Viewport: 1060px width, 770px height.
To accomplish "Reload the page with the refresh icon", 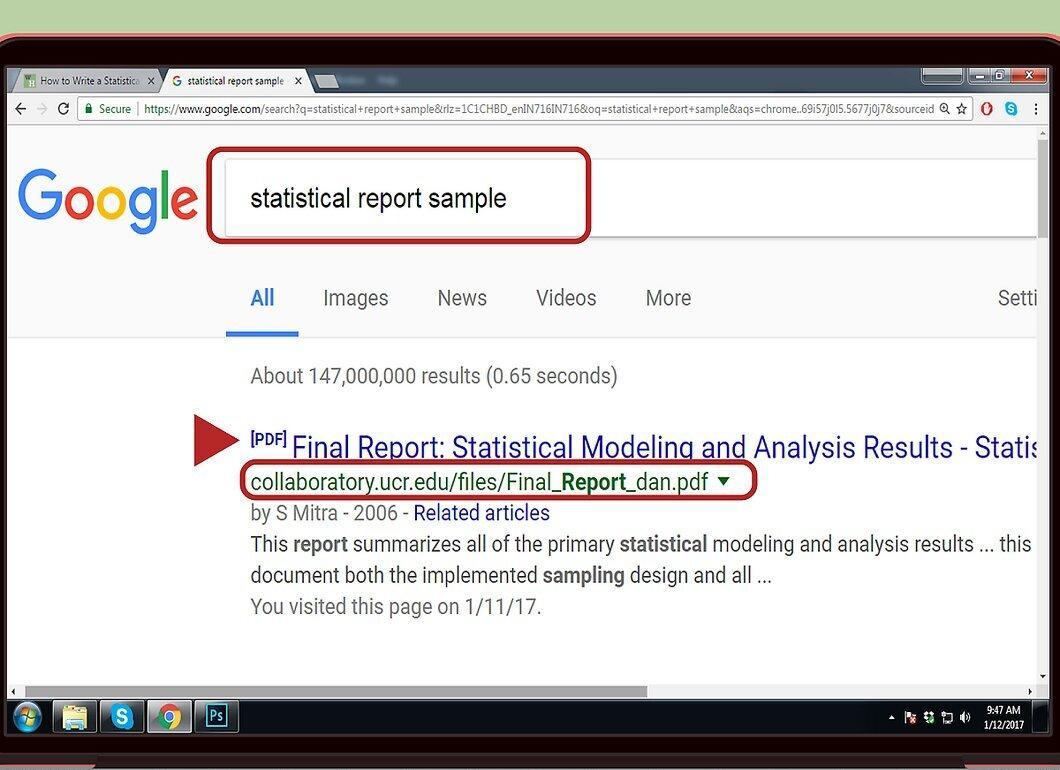I will pyautogui.click(x=63, y=109).
